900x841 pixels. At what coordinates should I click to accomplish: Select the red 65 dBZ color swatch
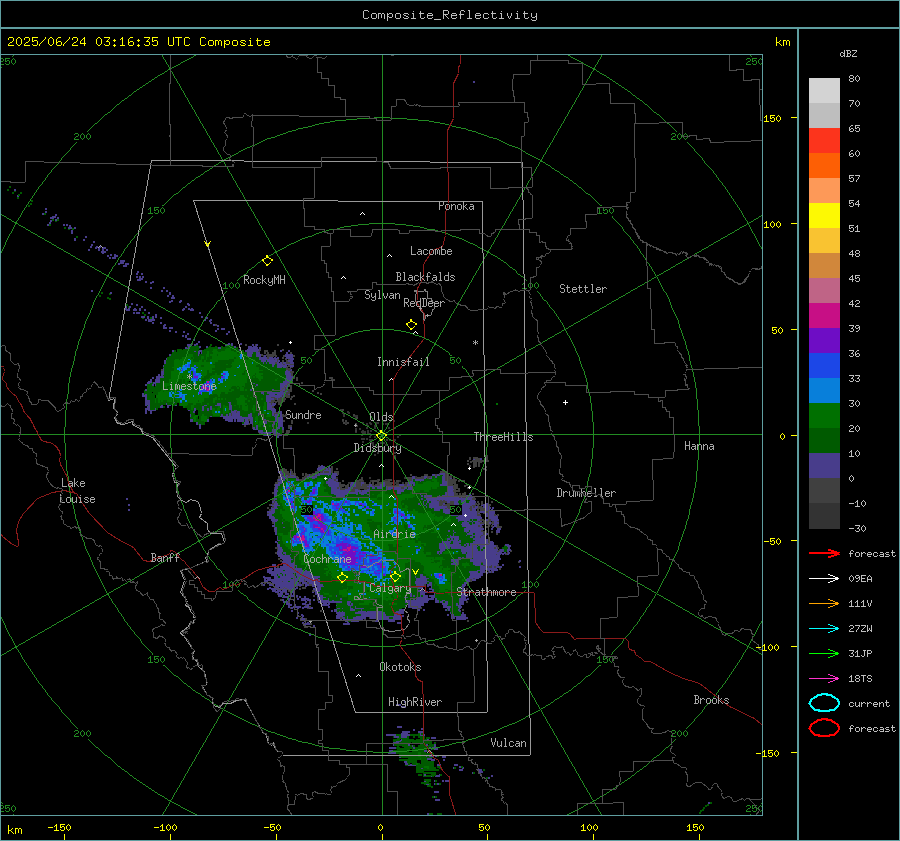[x=824, y=140]
